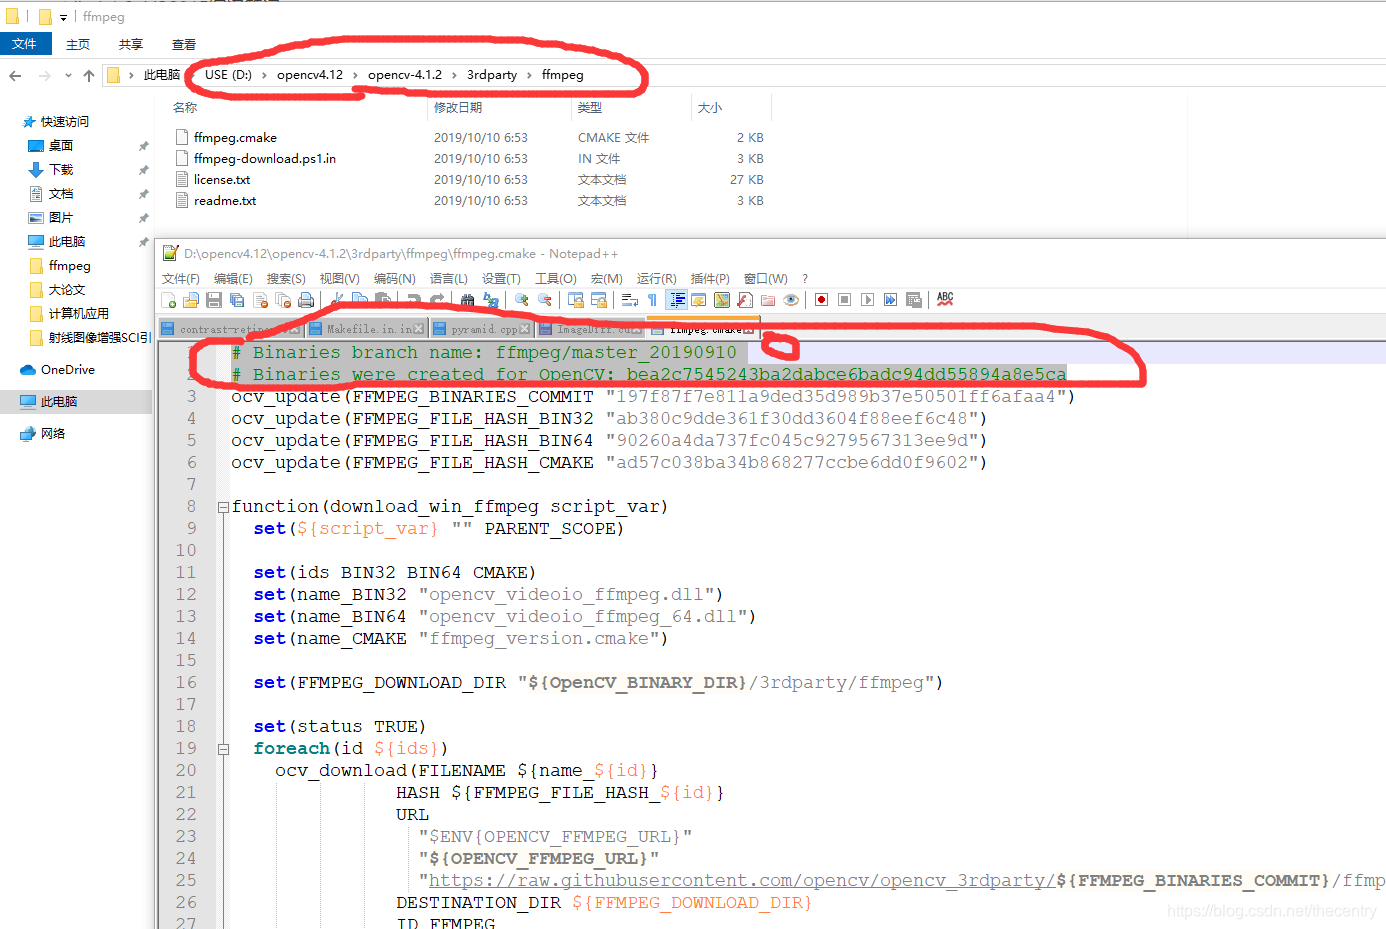Collapse the foreach block at line 19
The height and width of the screenshot is (929, 1386).
[x=223, y=749]
